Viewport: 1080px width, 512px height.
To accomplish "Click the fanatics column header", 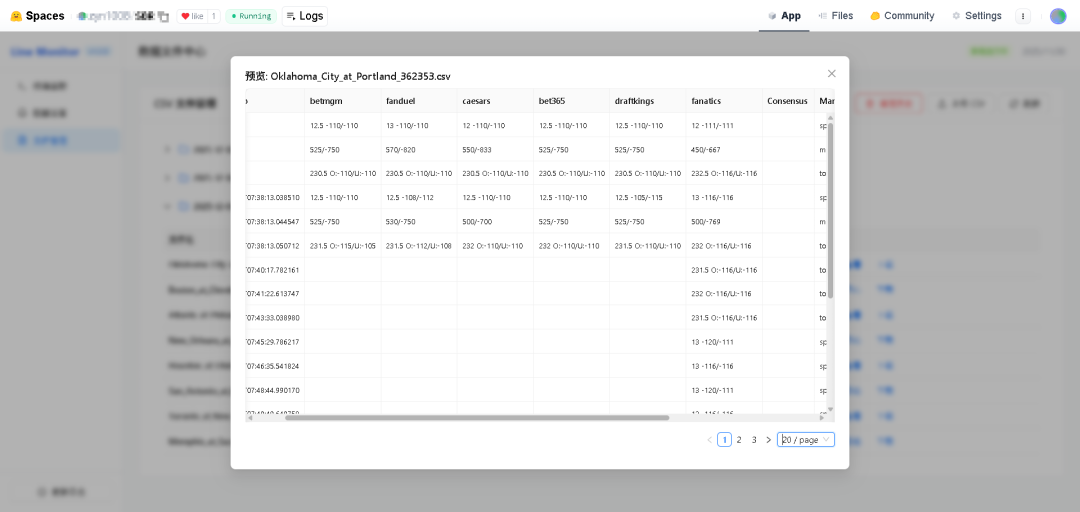I will pyautogui.click(x=706, y=101).
